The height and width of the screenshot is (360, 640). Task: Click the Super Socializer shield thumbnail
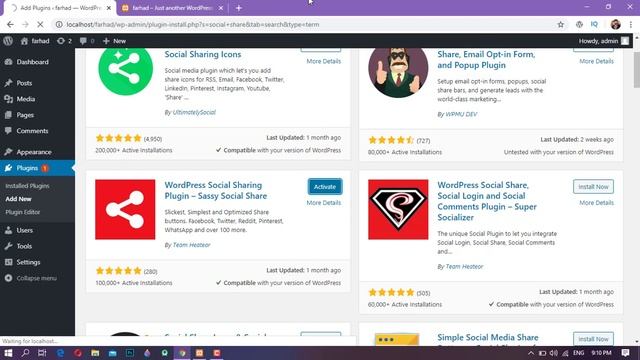click(398, 209)
